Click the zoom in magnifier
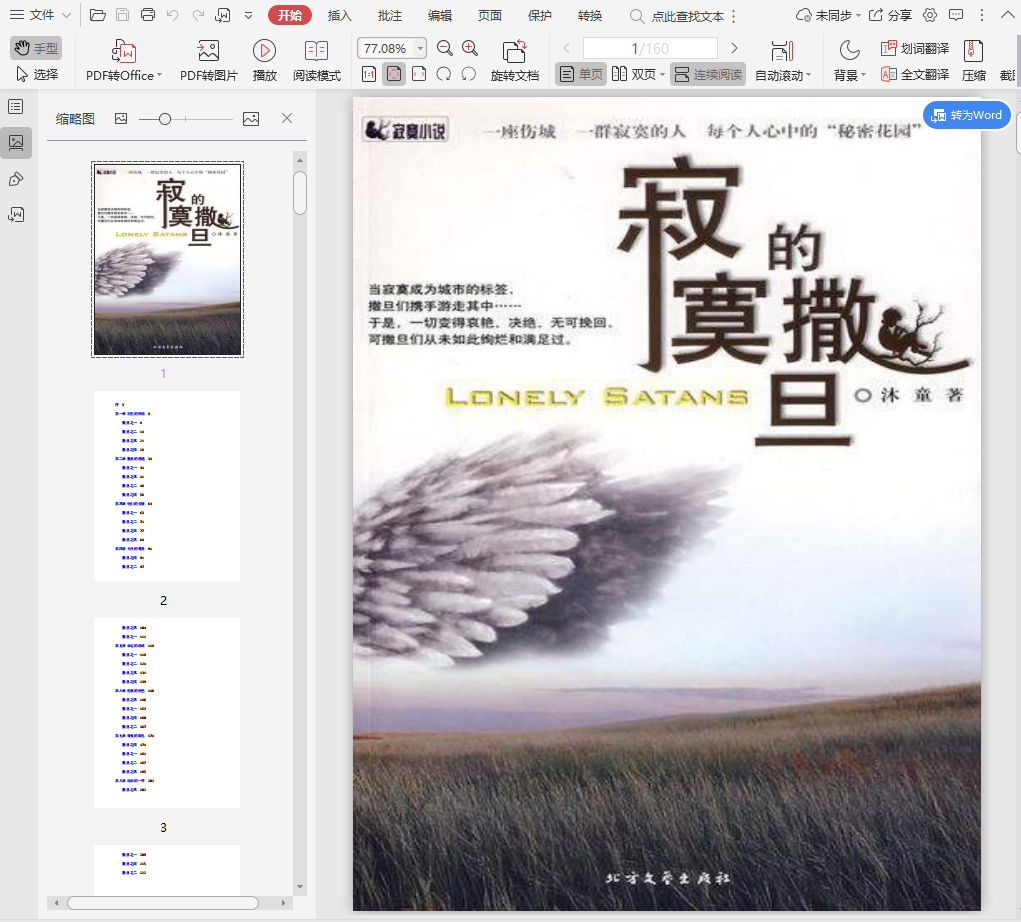This screenshot has width=1021, height=922. coord(469,48)
